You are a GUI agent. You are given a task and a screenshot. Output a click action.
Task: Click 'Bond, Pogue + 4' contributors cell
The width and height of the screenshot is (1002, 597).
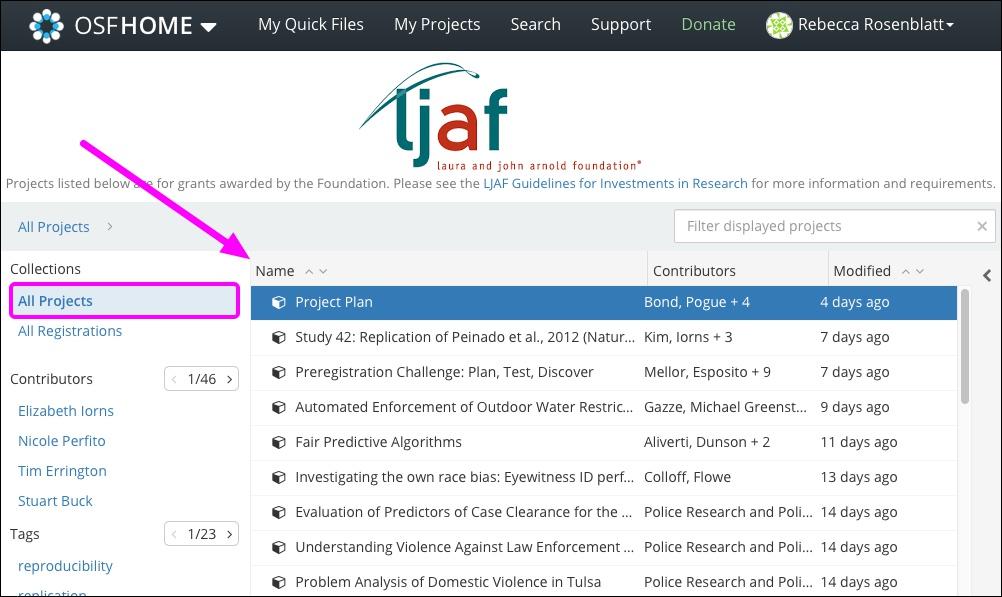(697, 302)
